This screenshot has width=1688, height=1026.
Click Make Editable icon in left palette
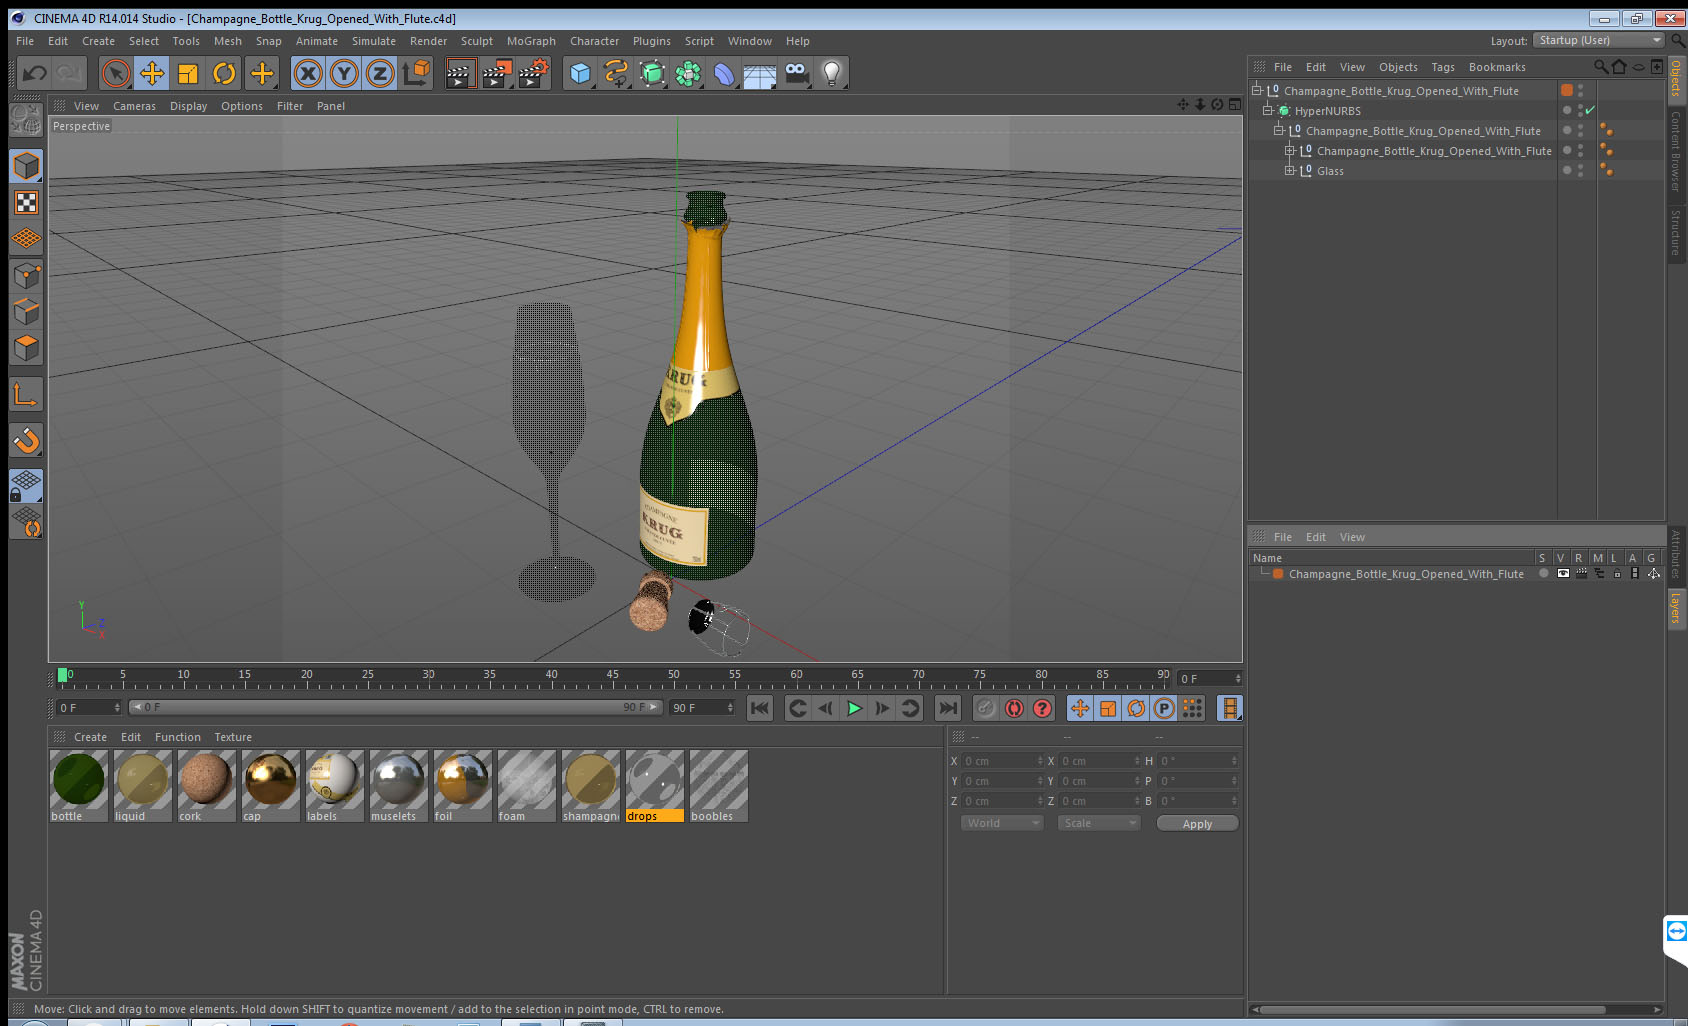pyautogui.click(x=26, y=120)
